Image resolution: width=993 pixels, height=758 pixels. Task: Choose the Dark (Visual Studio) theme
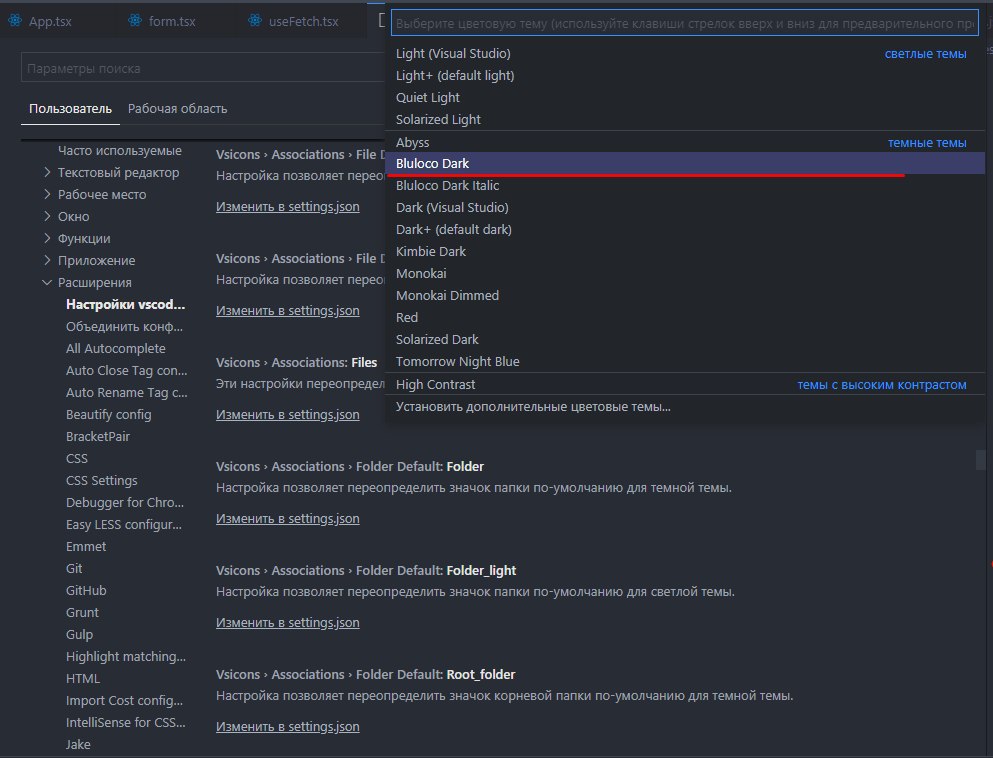pyautogui.click(x=685, y=207)
